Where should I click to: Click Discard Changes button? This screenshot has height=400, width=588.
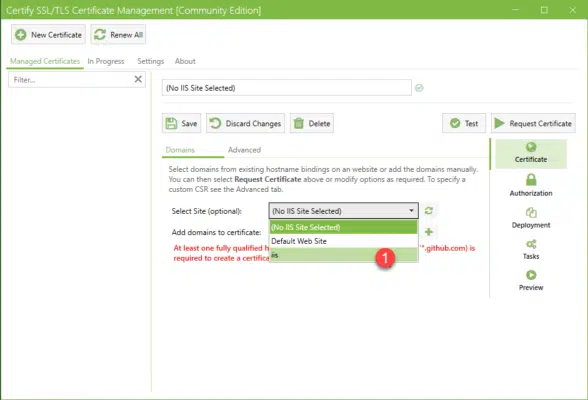245,123
